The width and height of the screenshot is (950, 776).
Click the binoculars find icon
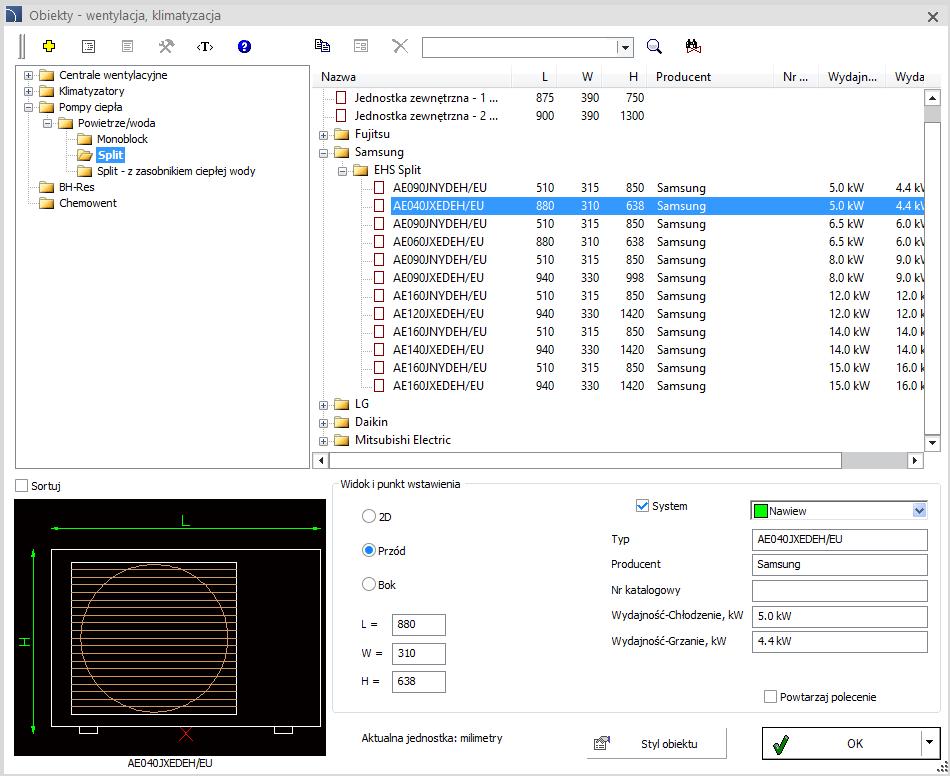[x=693, y=46]
